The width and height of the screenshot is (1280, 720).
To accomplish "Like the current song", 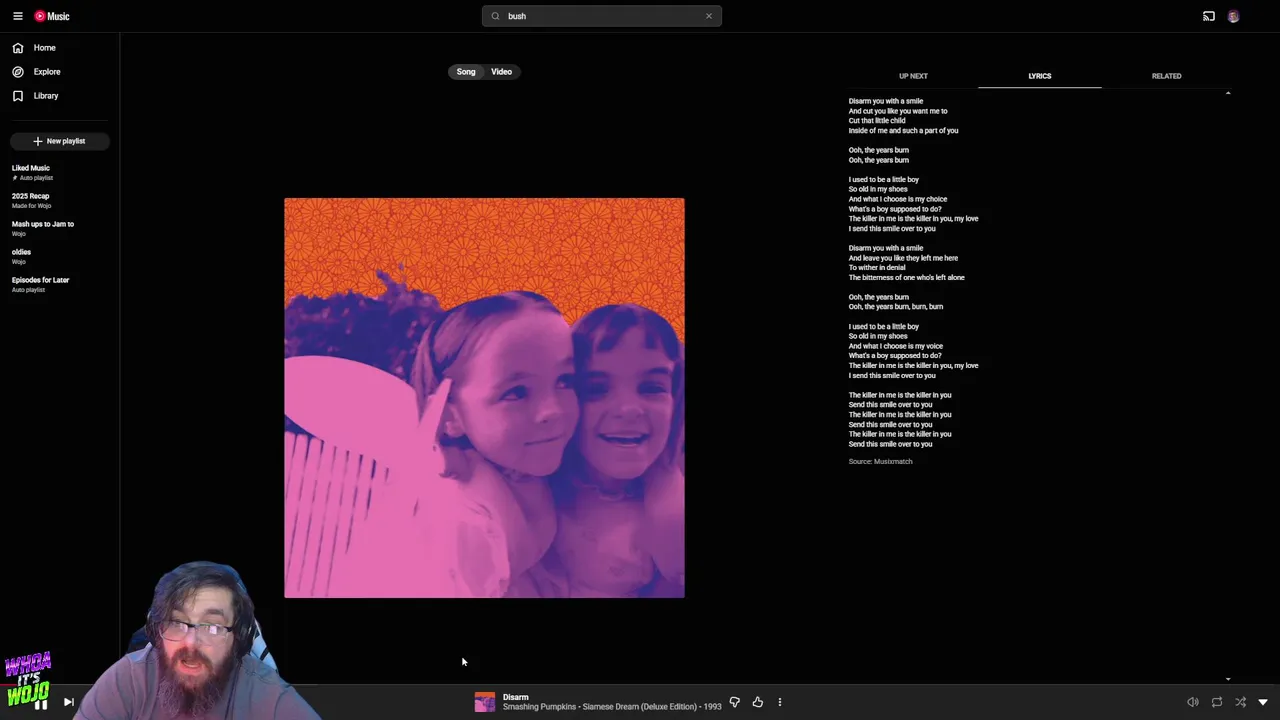I will 757,702.
